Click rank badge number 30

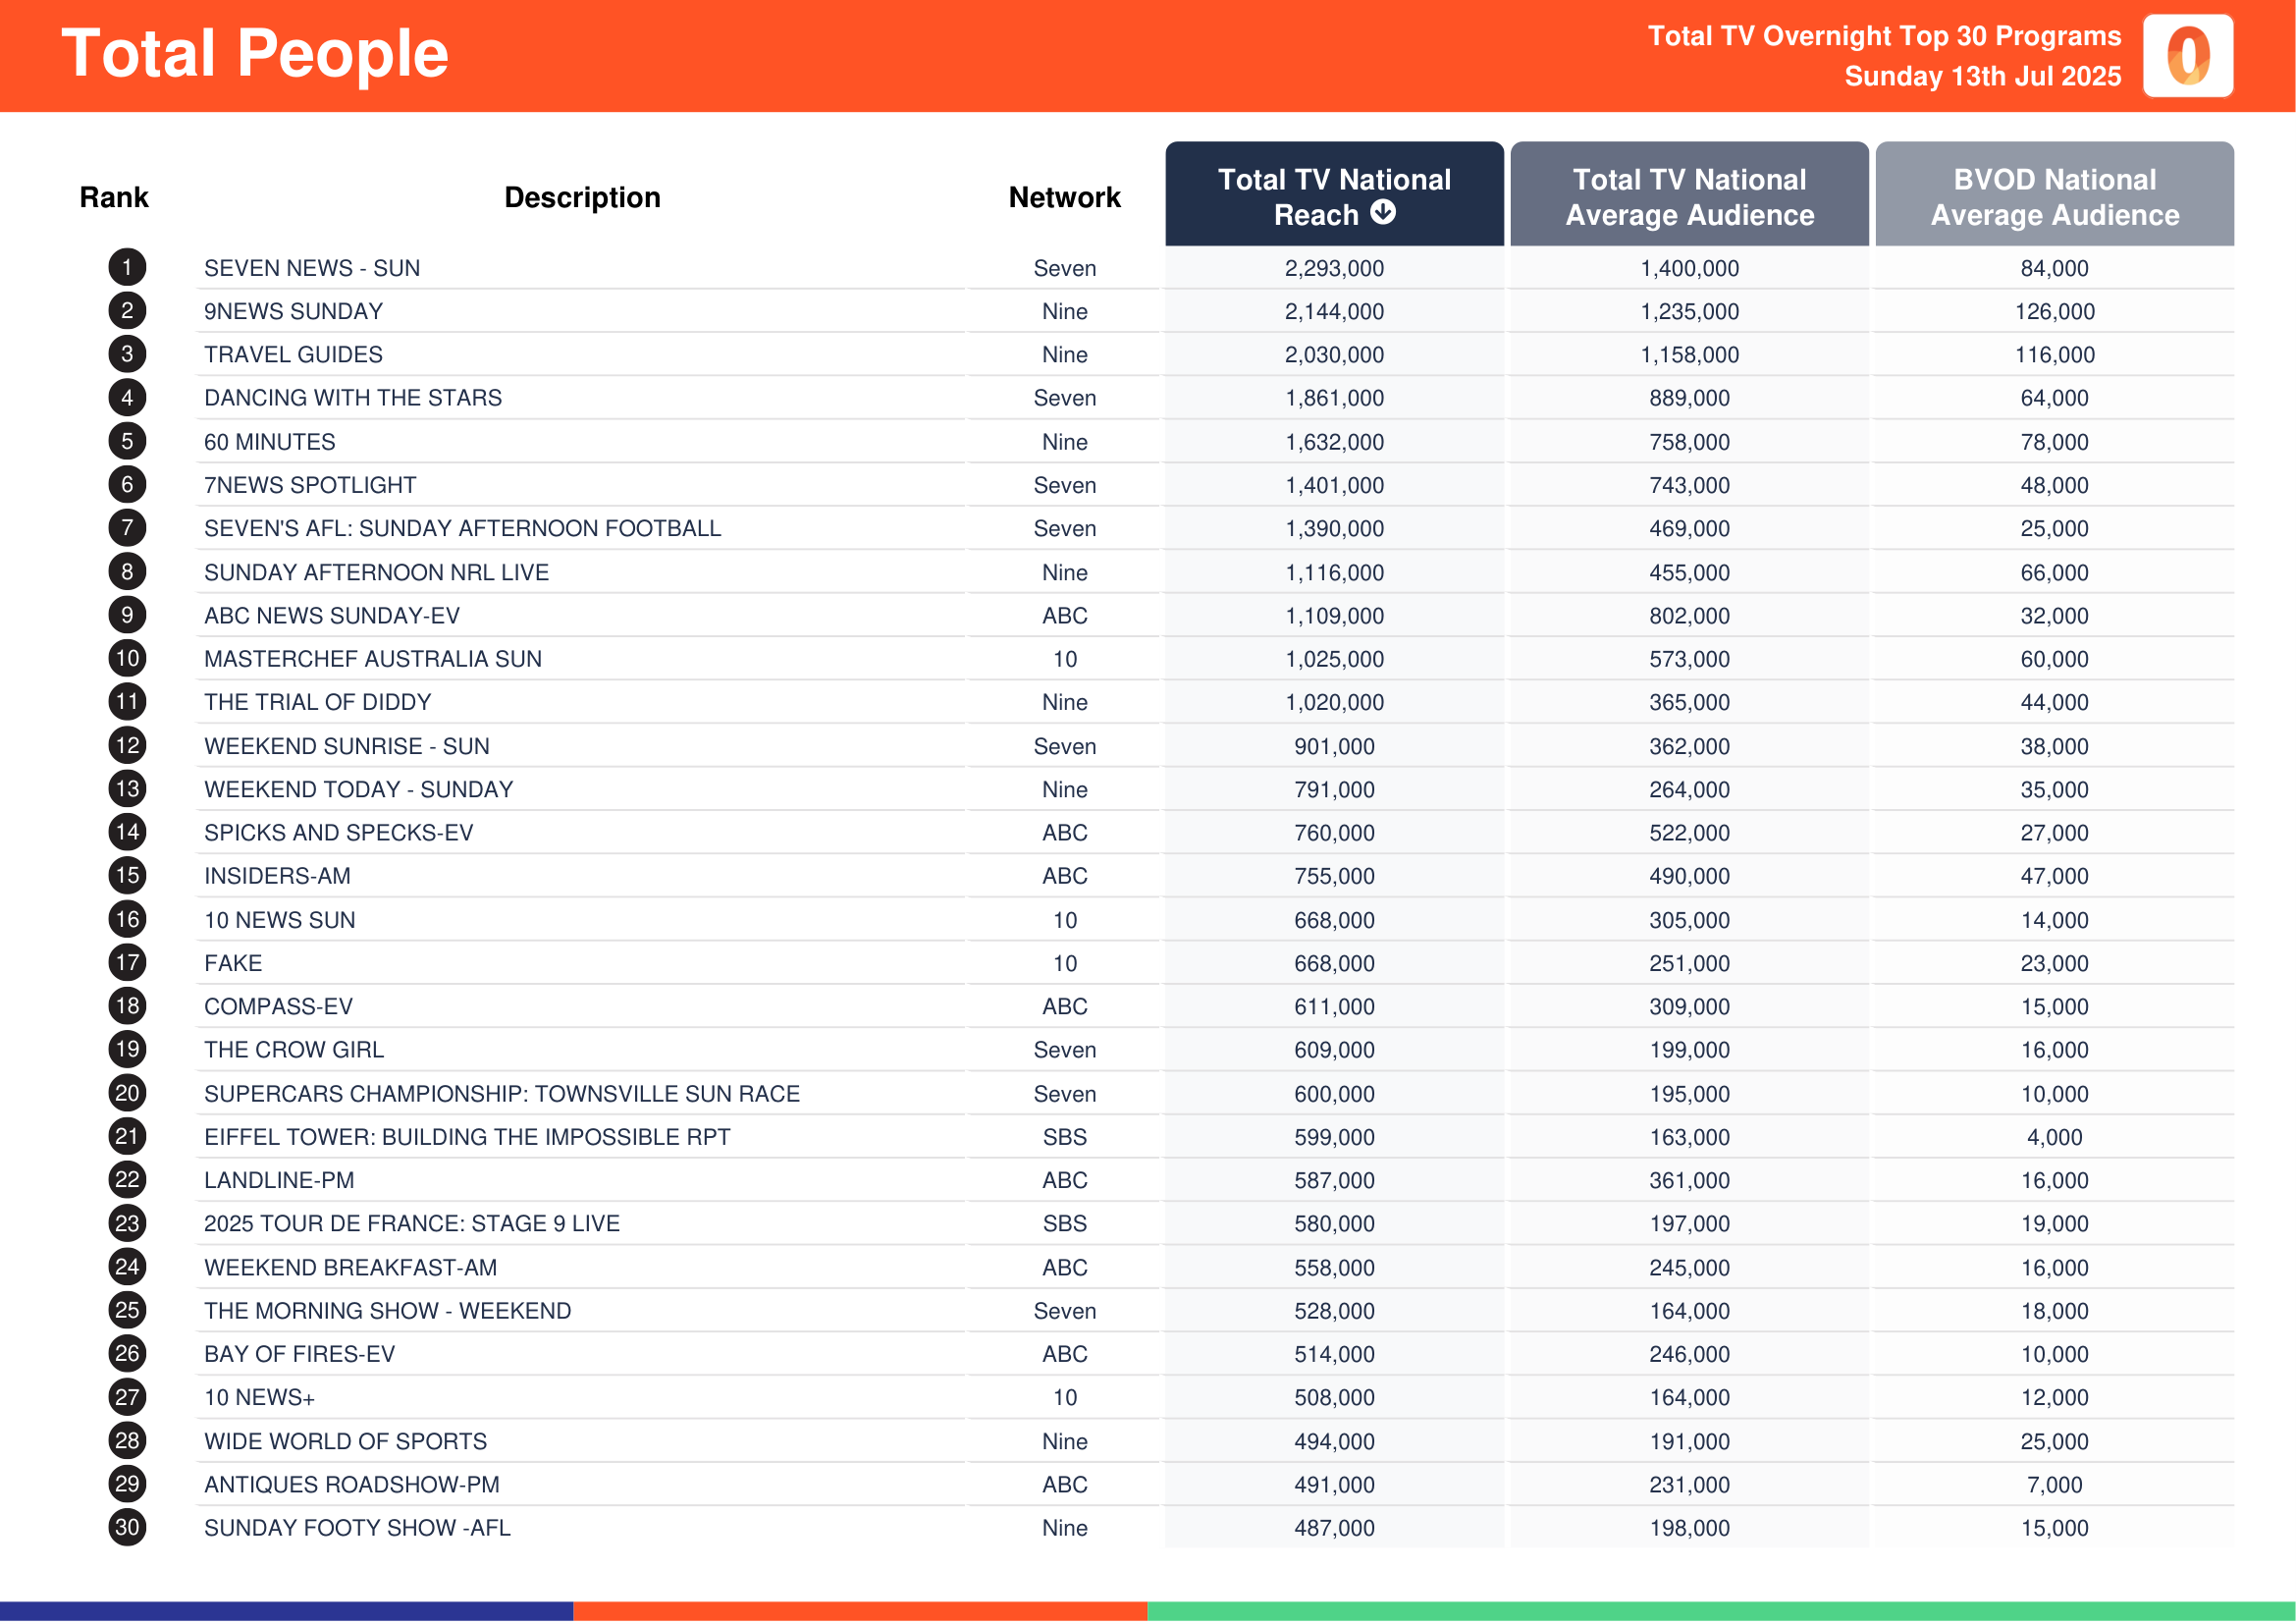pos(127,1528)
